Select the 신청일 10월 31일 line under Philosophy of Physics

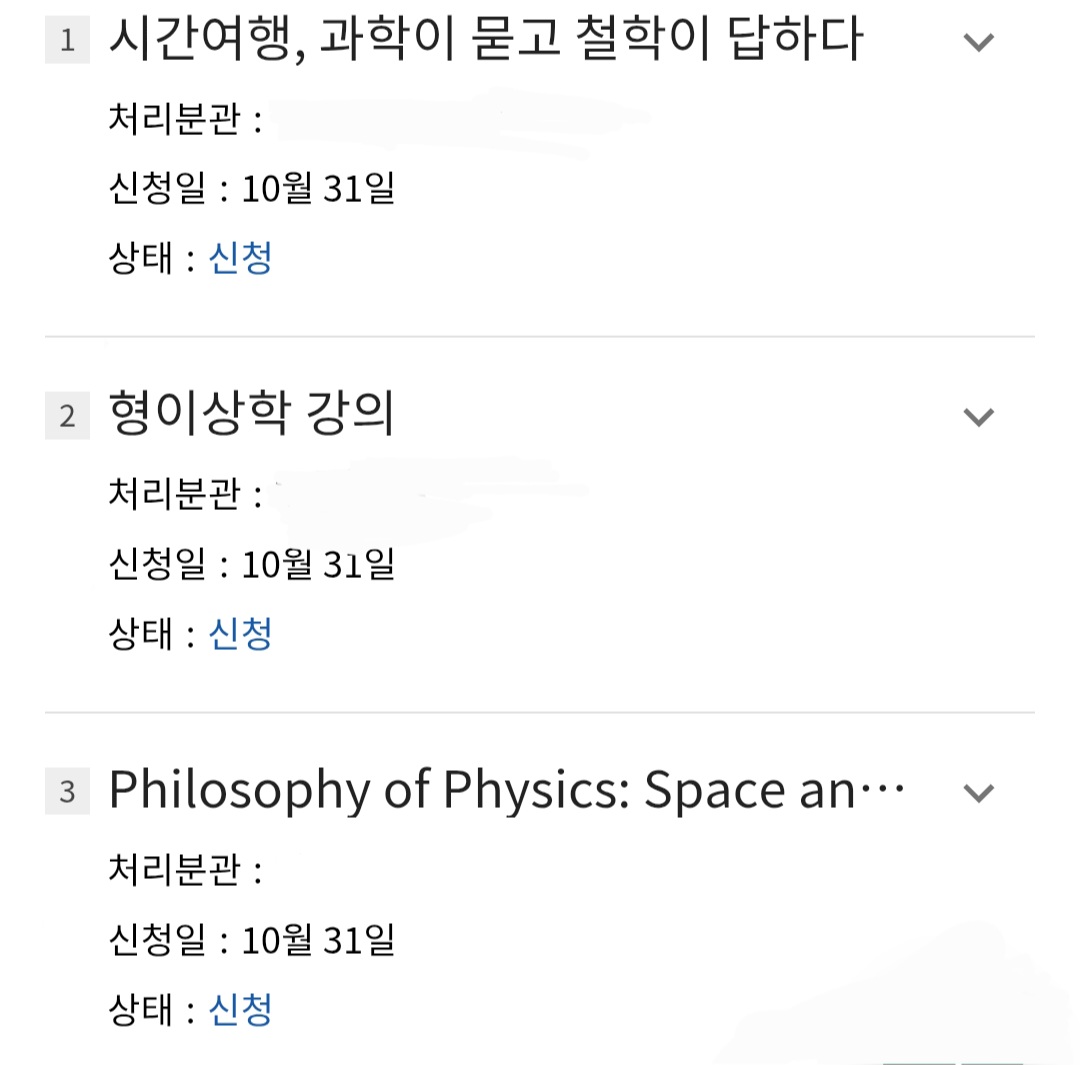[x=251, y=939]
